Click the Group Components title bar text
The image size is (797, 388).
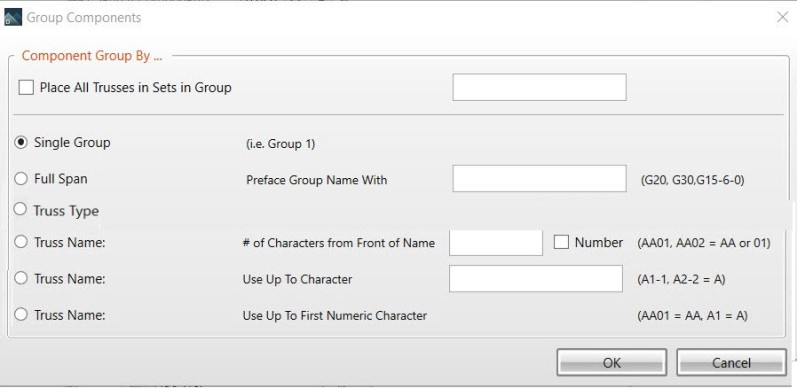point(84,18)
